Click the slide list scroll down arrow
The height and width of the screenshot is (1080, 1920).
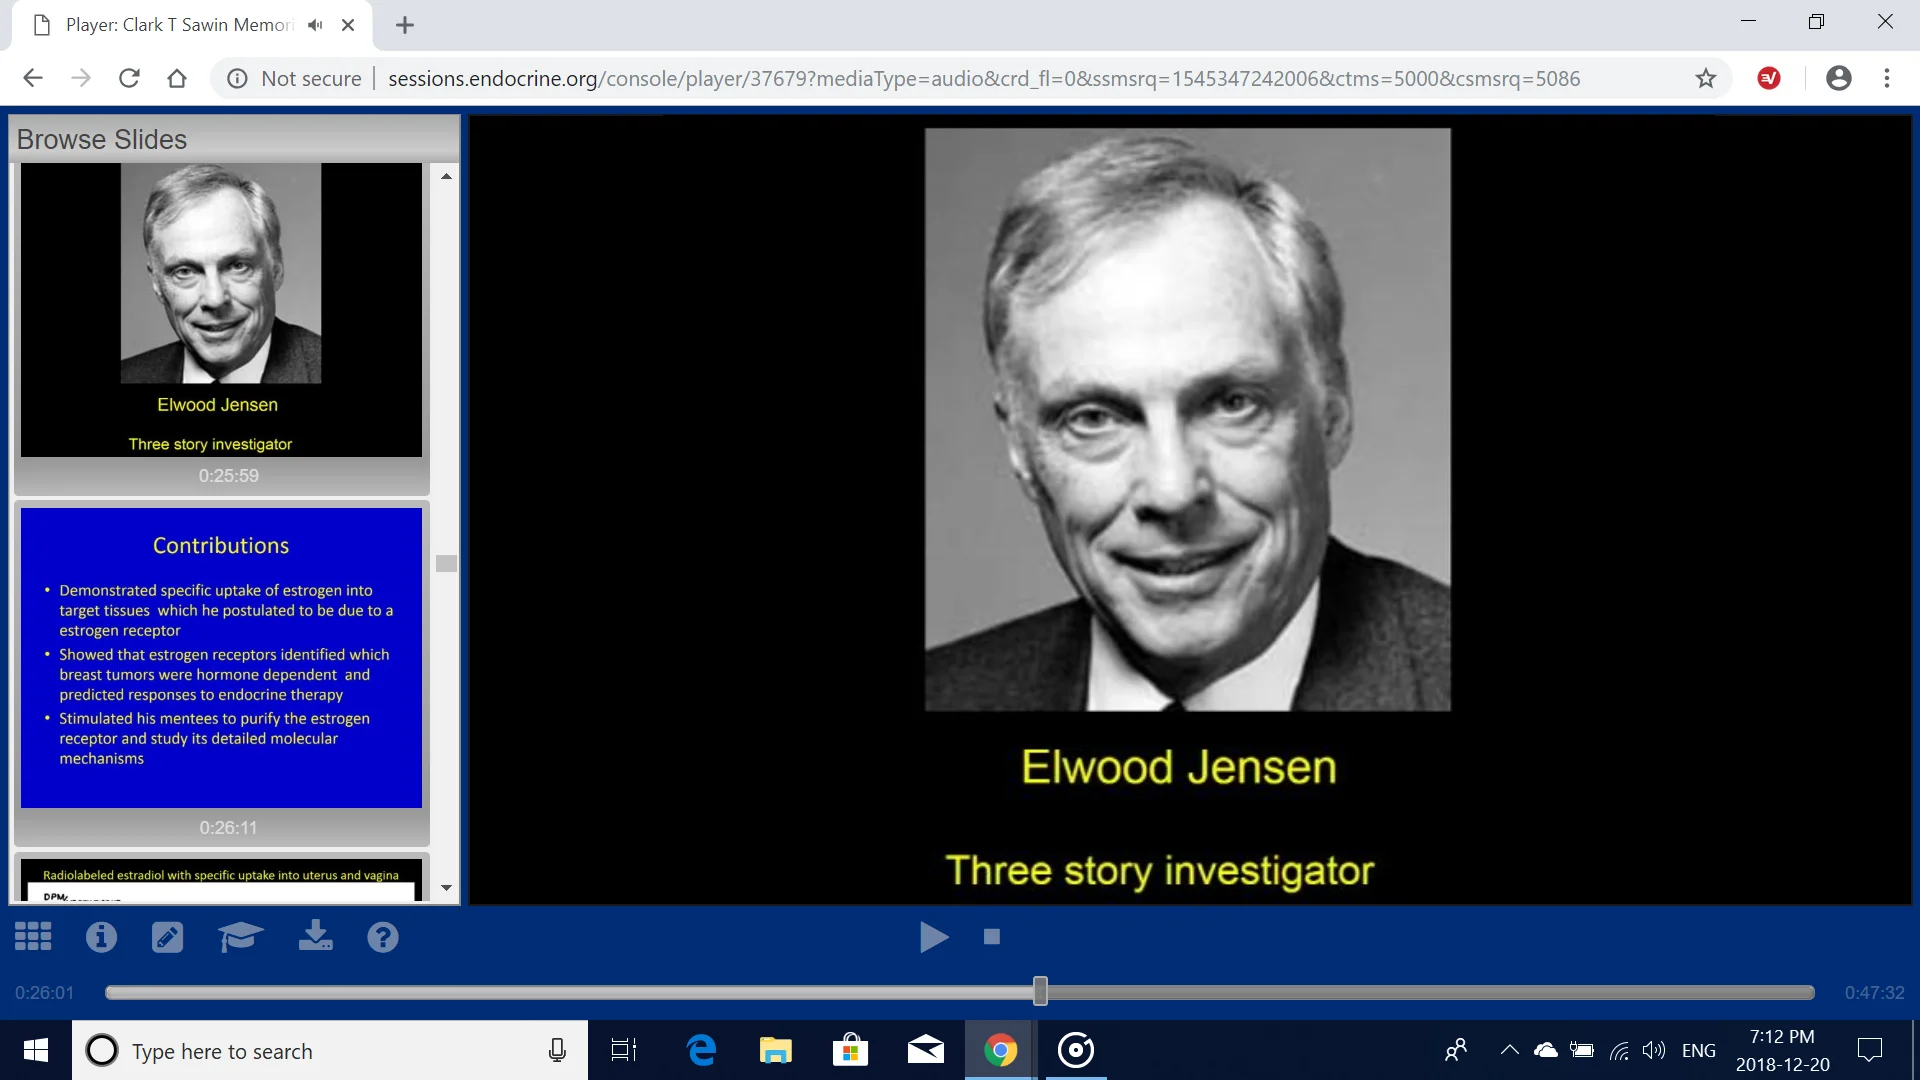(446, 888)
